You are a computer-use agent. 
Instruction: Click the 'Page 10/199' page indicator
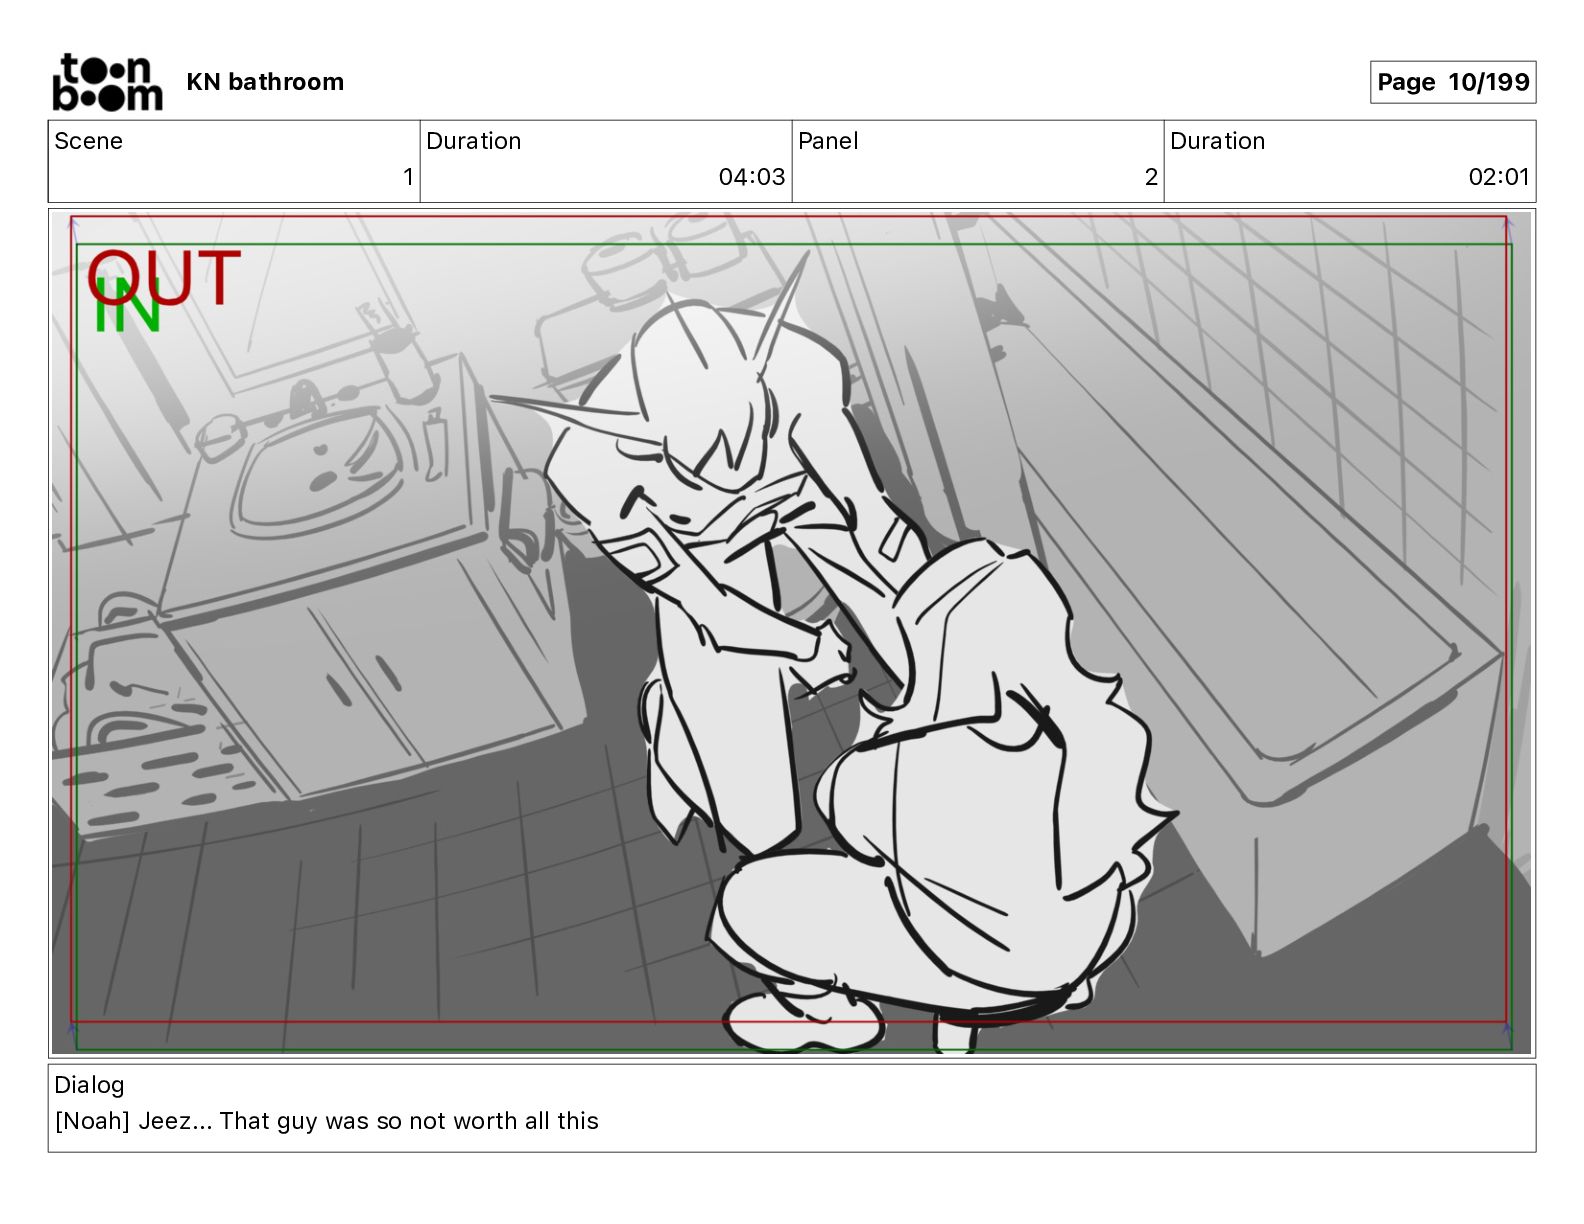point(1453,82)
